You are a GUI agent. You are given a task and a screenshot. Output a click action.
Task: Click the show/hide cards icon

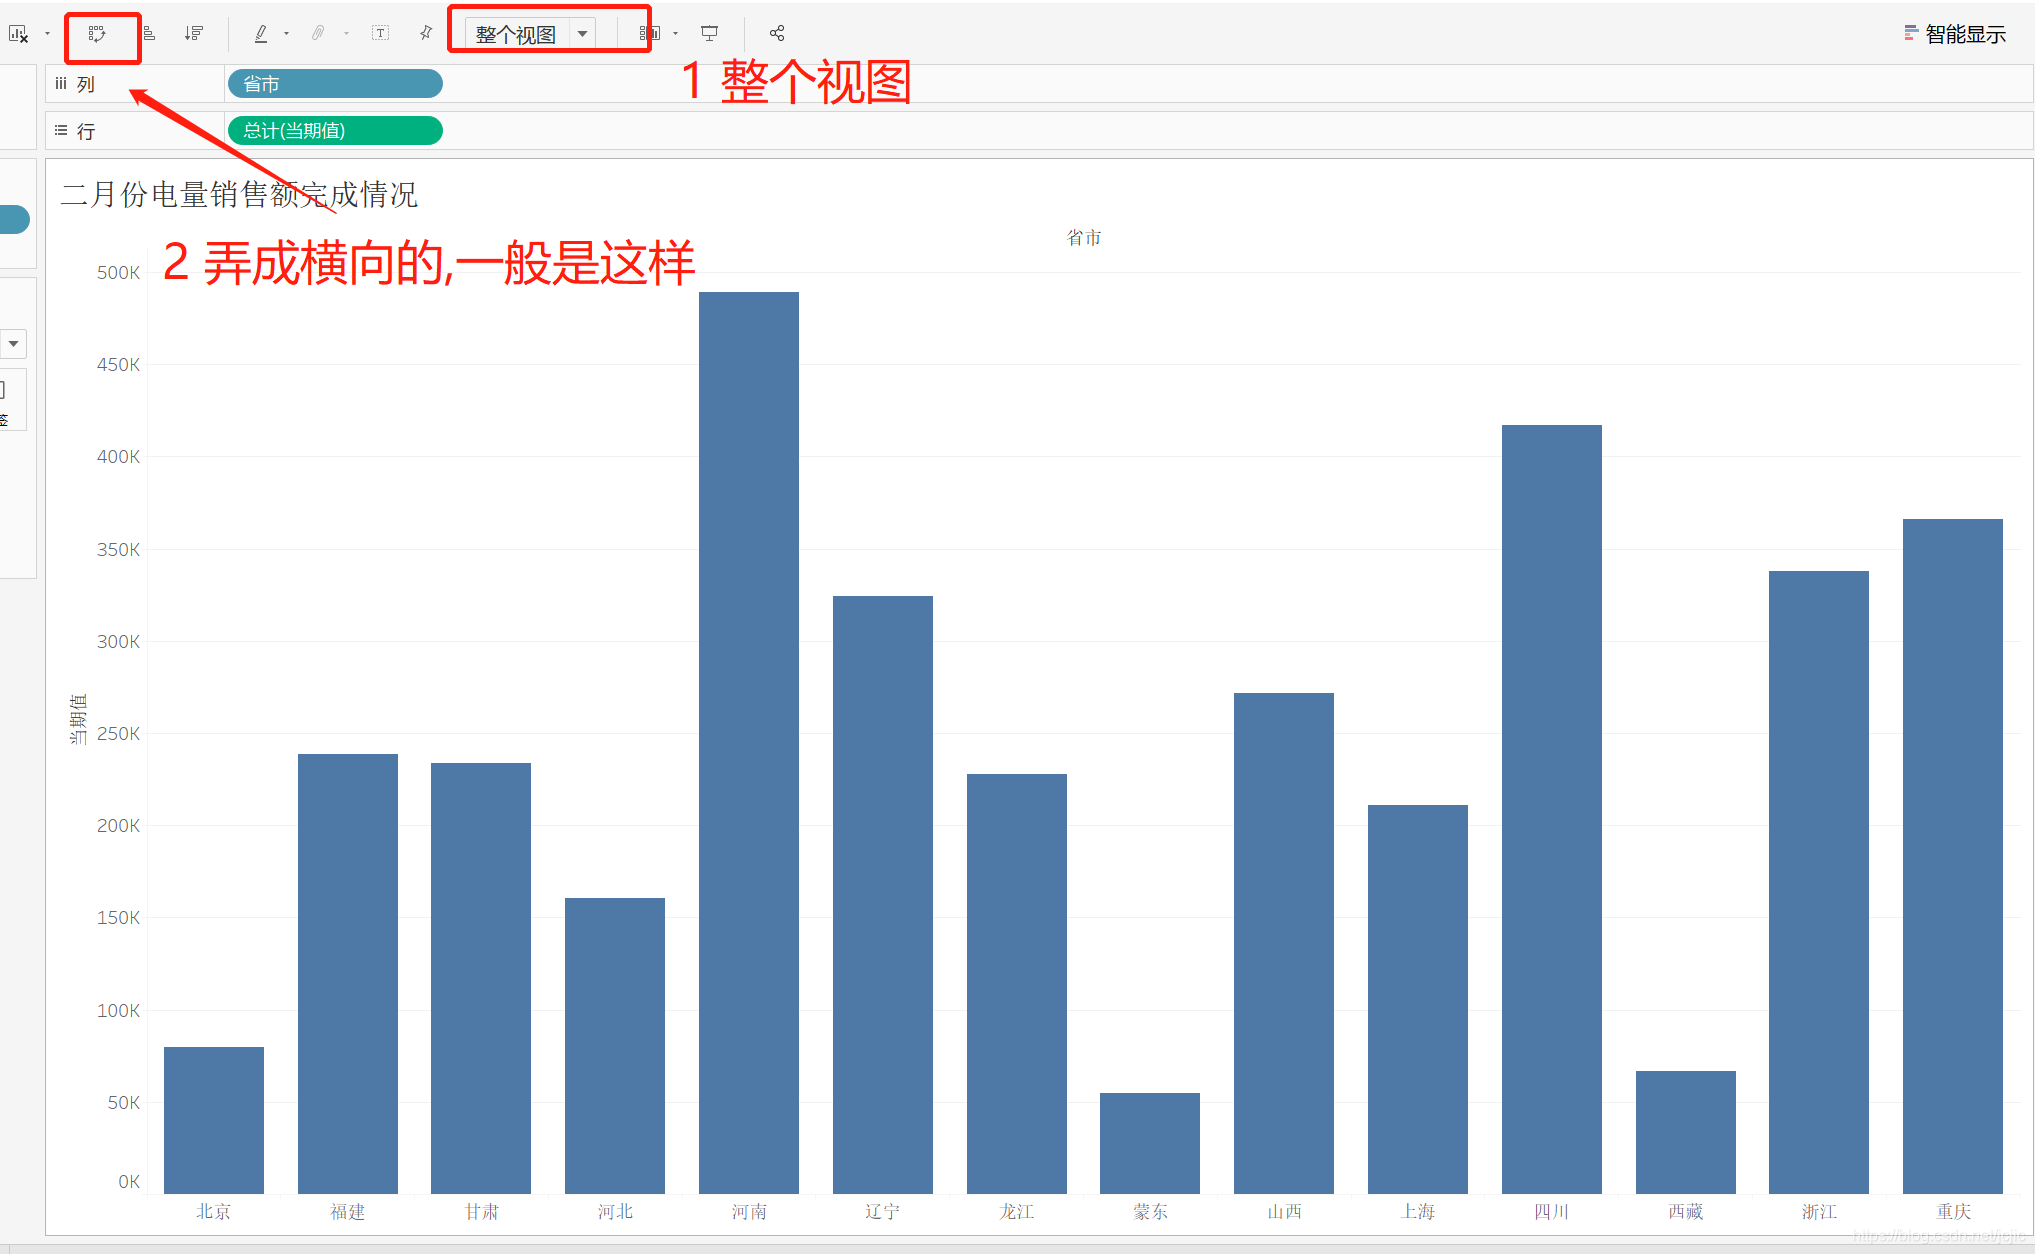click(x=650, y=34)
